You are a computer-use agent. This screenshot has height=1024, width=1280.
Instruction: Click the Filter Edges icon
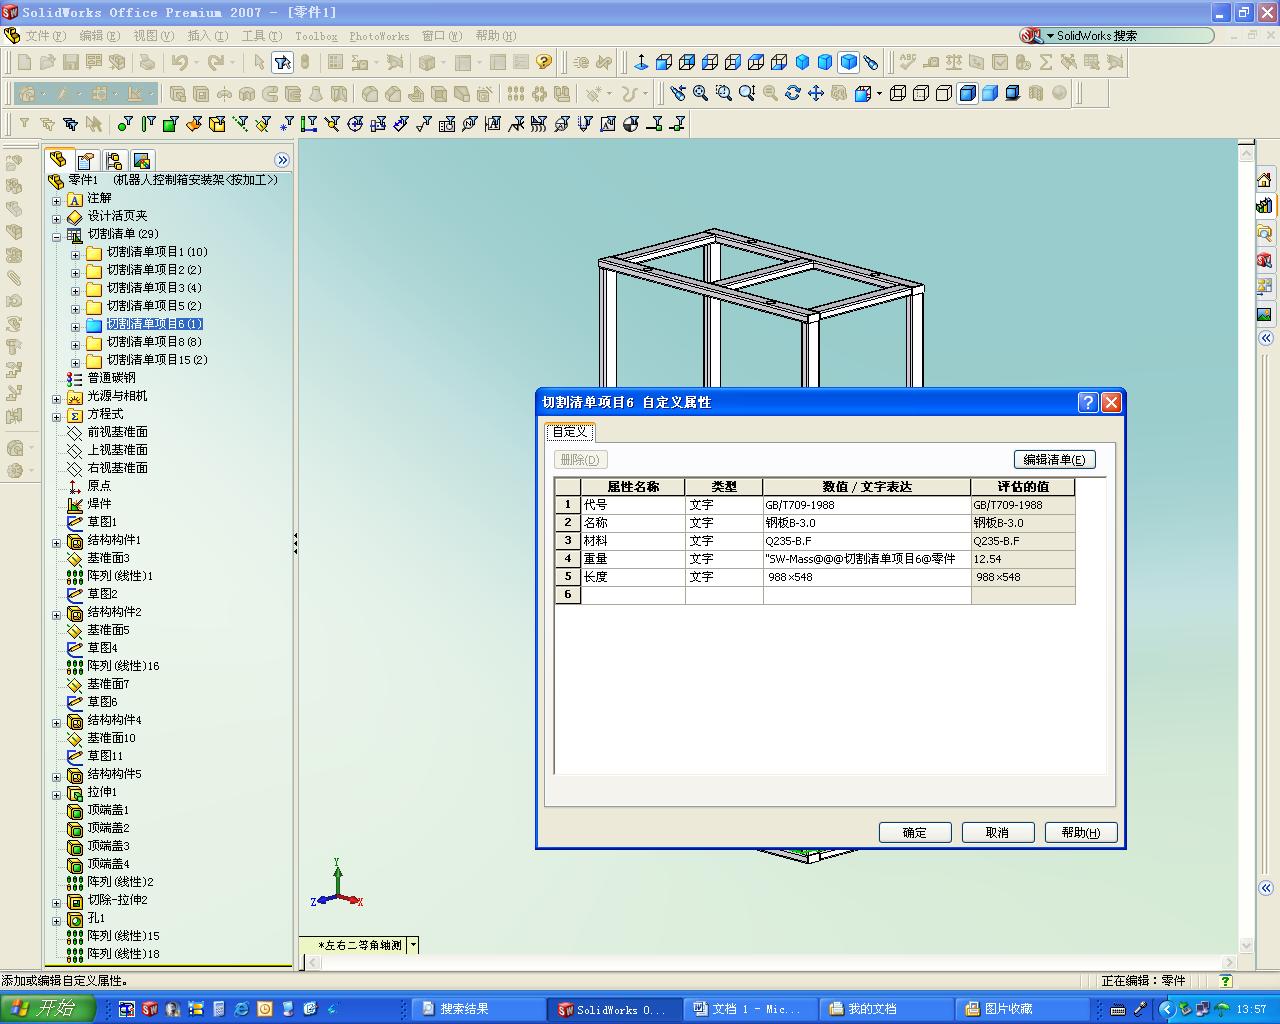(x=147, y=124)
